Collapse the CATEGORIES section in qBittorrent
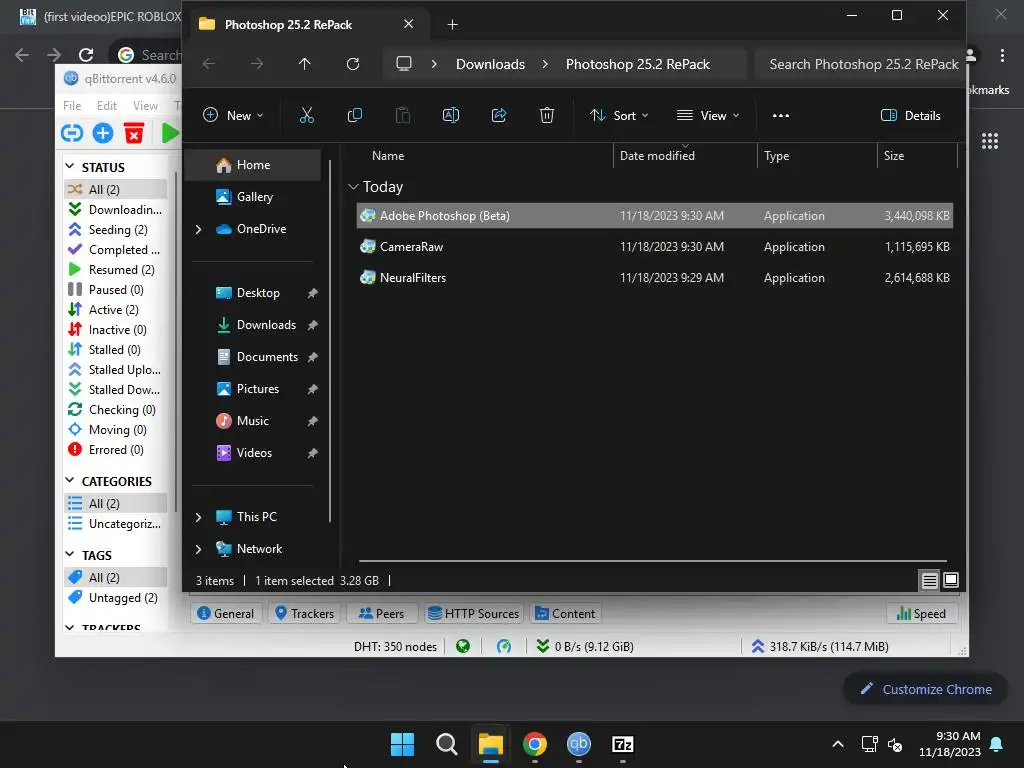 pos(70,481)
